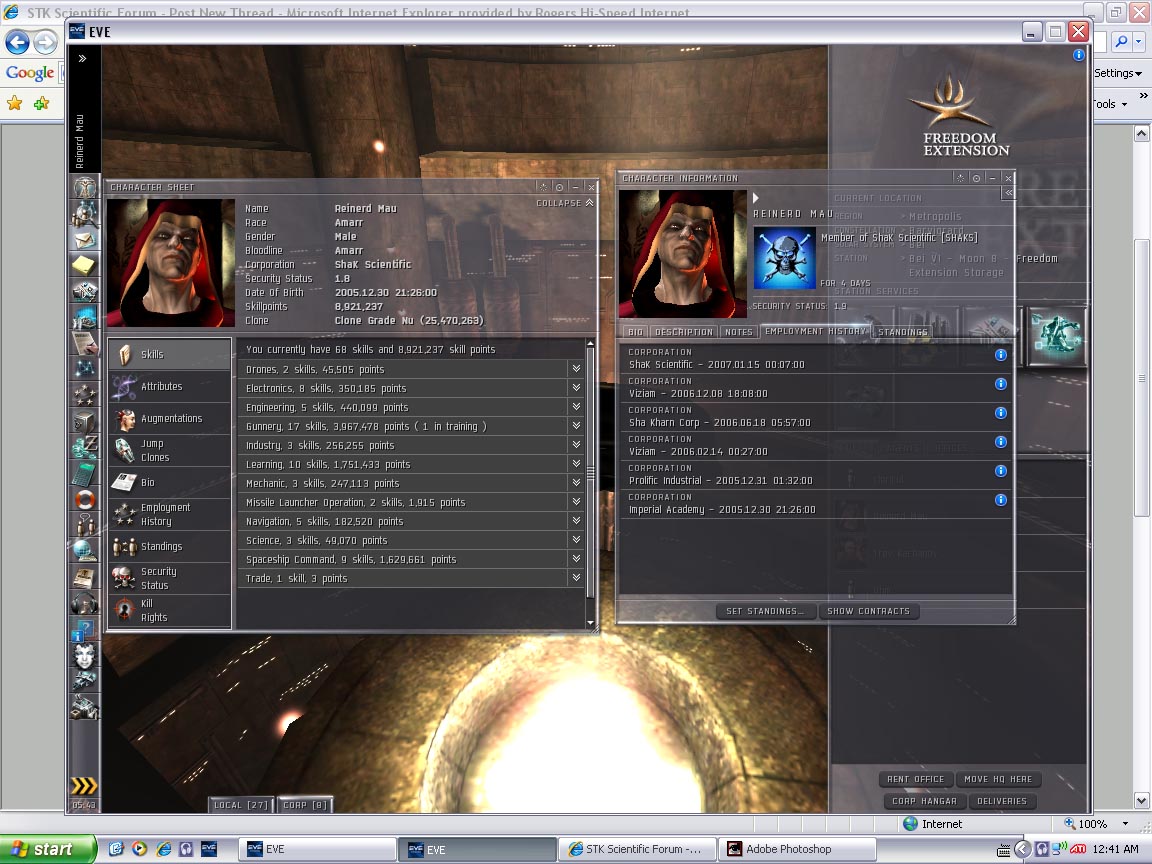This screenshot has width=1152, height=864.
Task: Click the Google toolbar logo
Action: [x=29, y=73]
